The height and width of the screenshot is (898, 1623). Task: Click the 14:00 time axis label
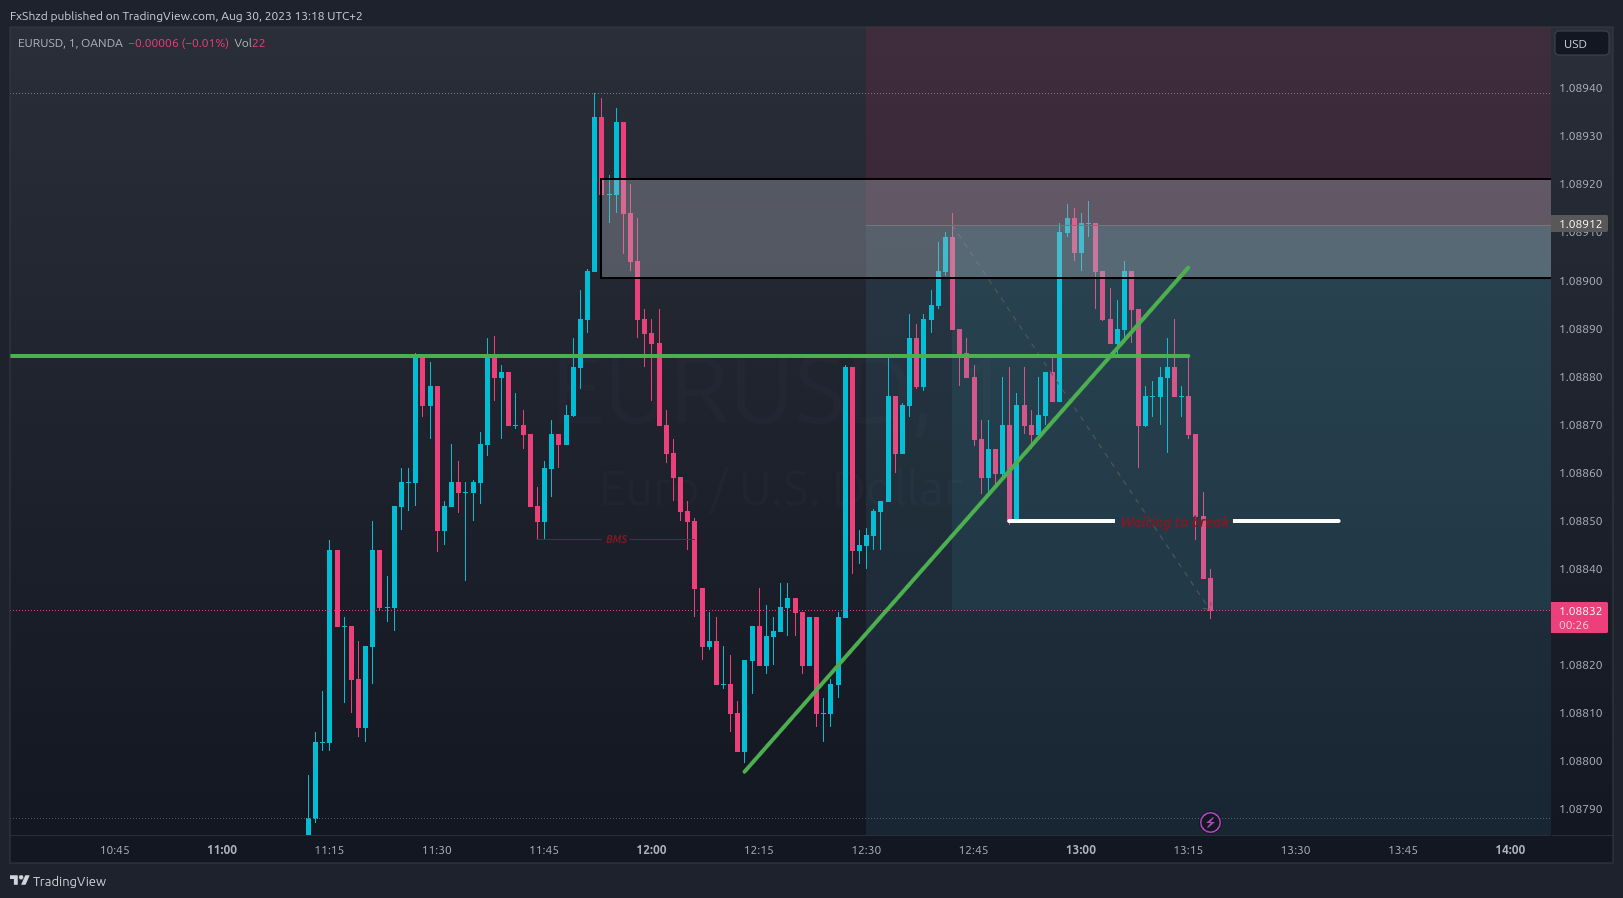coord(1510,850)
